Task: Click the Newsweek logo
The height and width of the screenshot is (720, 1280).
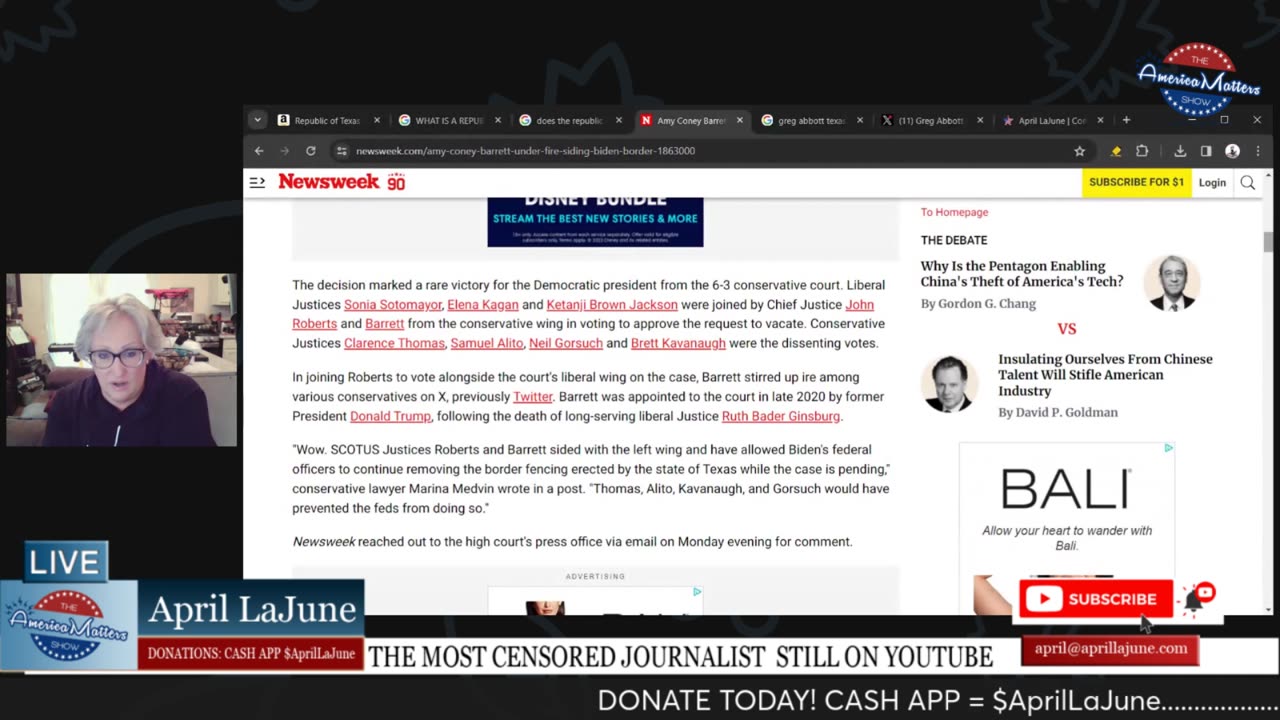Action: tap(341, 182)
